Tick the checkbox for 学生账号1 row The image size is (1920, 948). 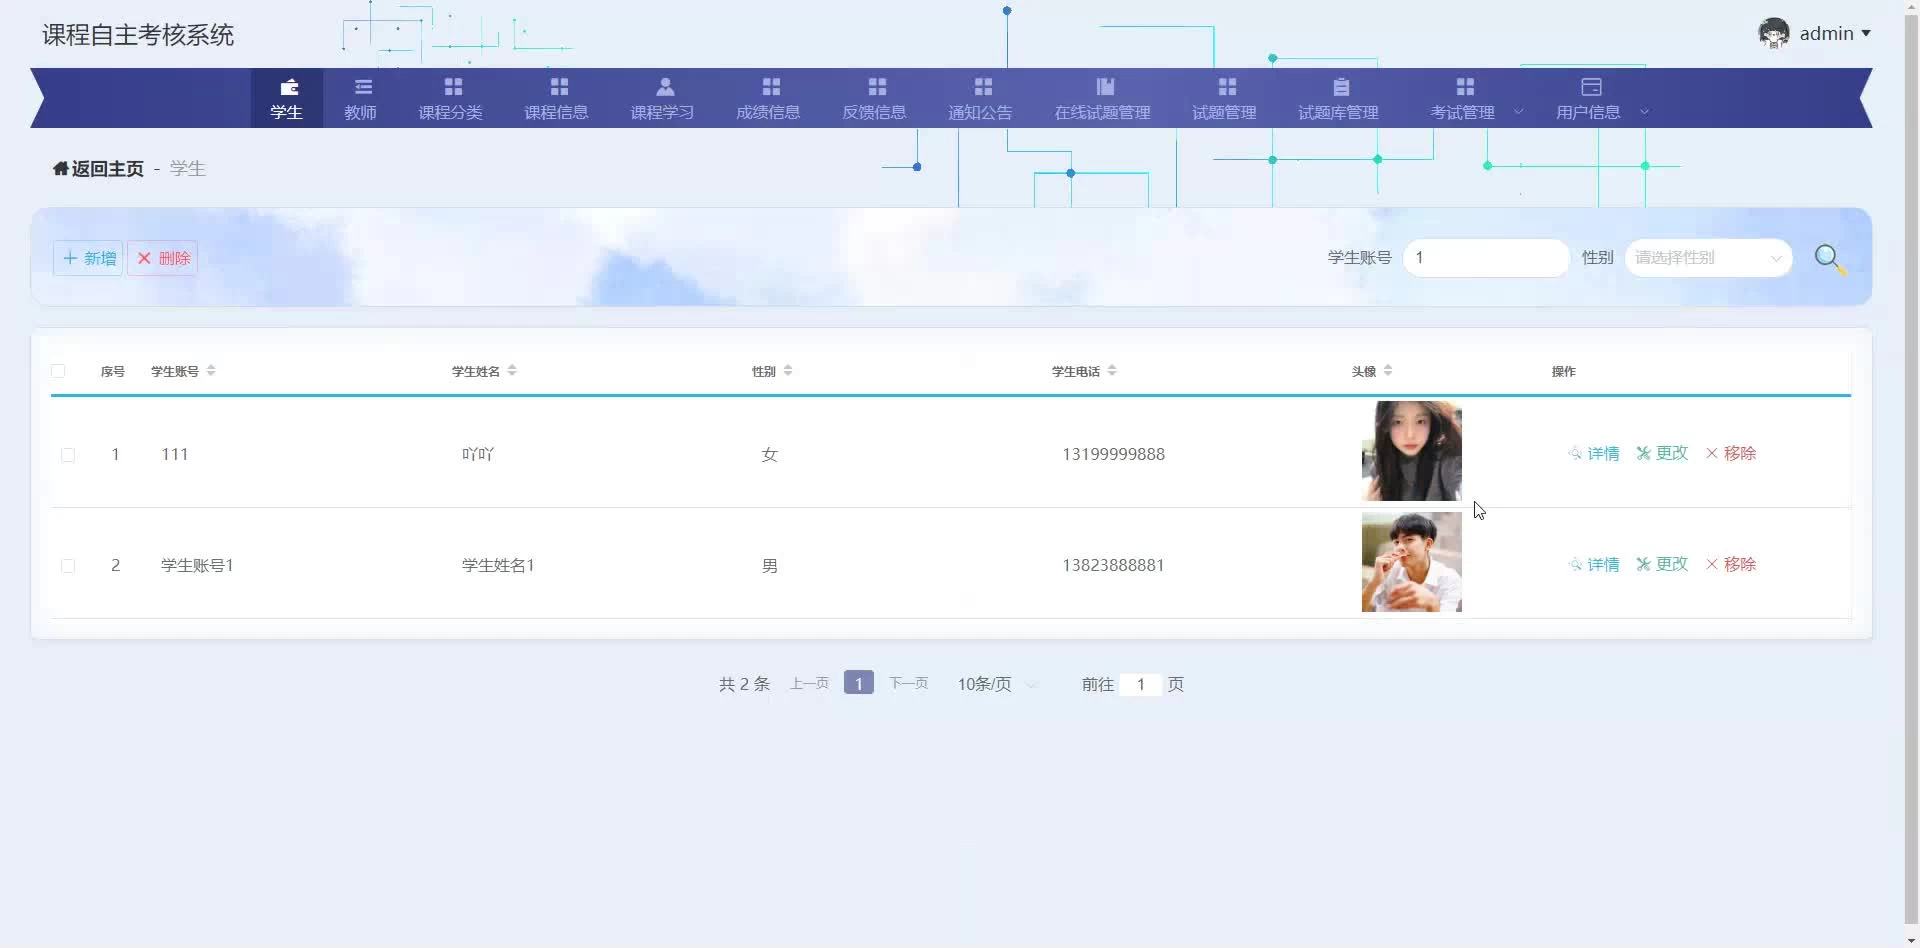pyautogui.click(x=68, y=566)
